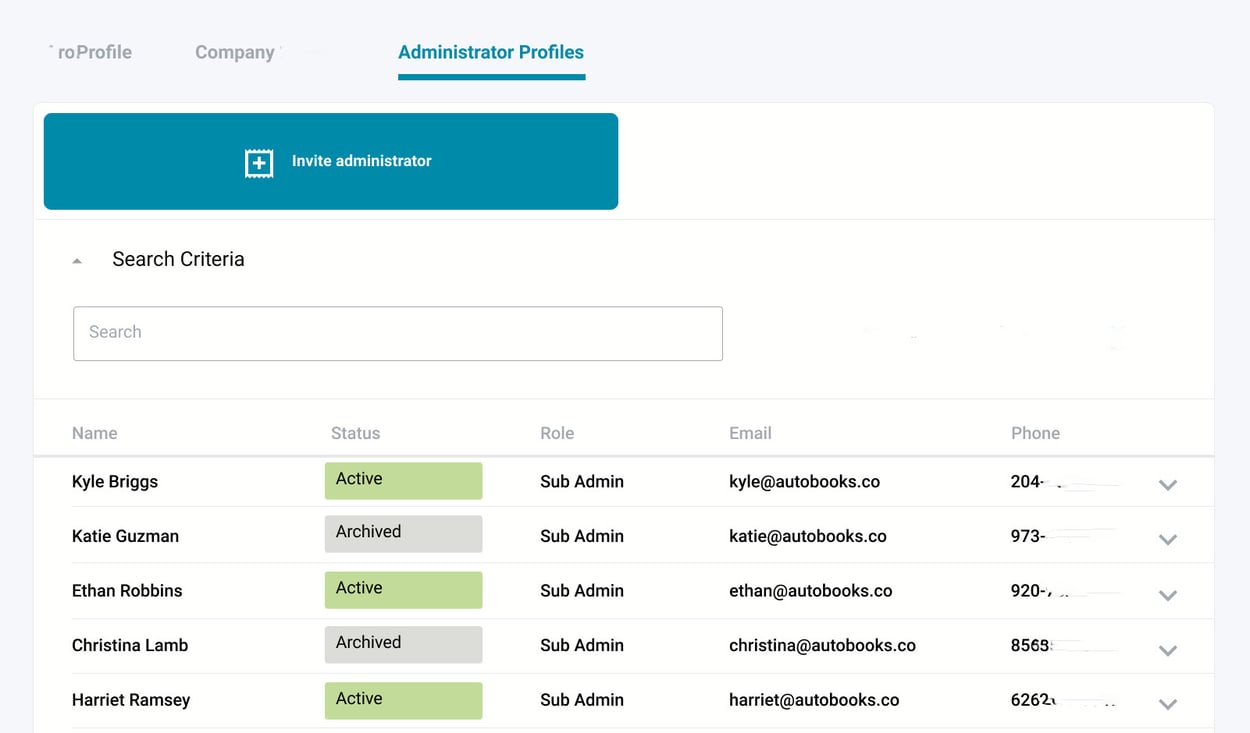Collapse the Search Criteria section arrow
Viewport: 1250px width, 733px height.
(x=77, y=259)
